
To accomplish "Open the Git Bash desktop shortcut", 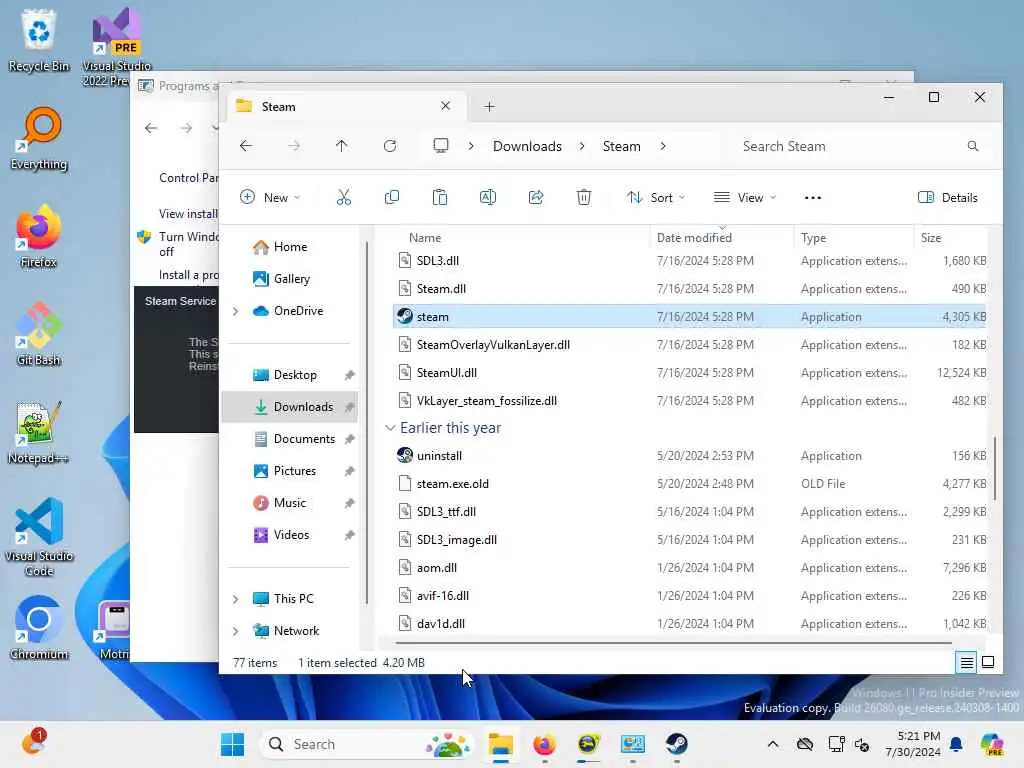I will pos(39,334).
